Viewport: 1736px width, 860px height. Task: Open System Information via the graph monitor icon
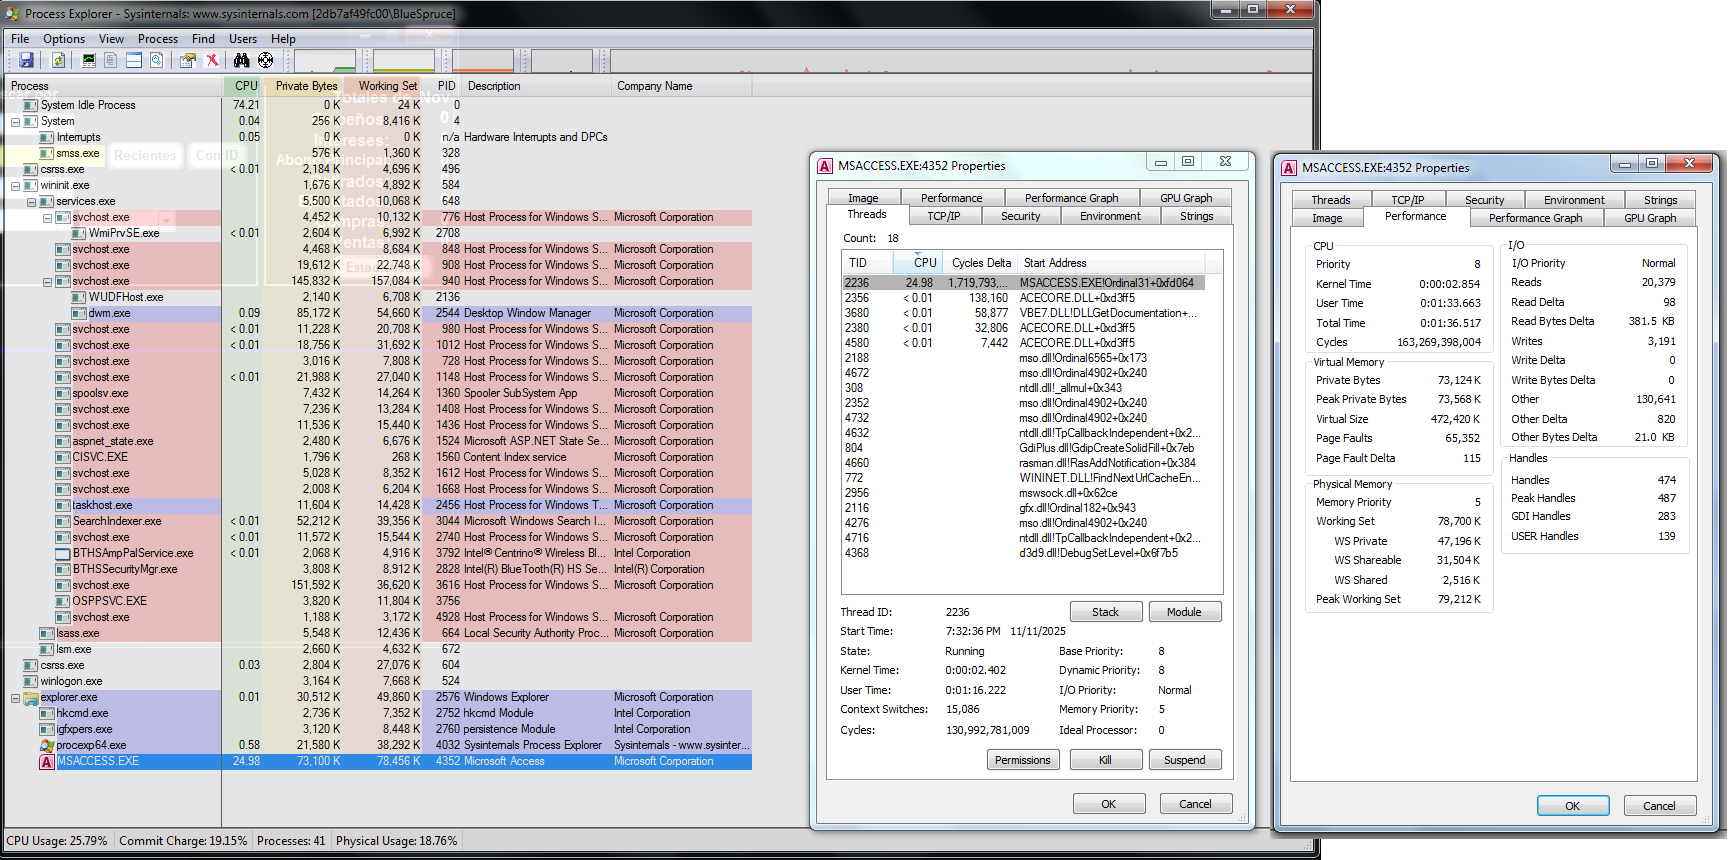89,61
